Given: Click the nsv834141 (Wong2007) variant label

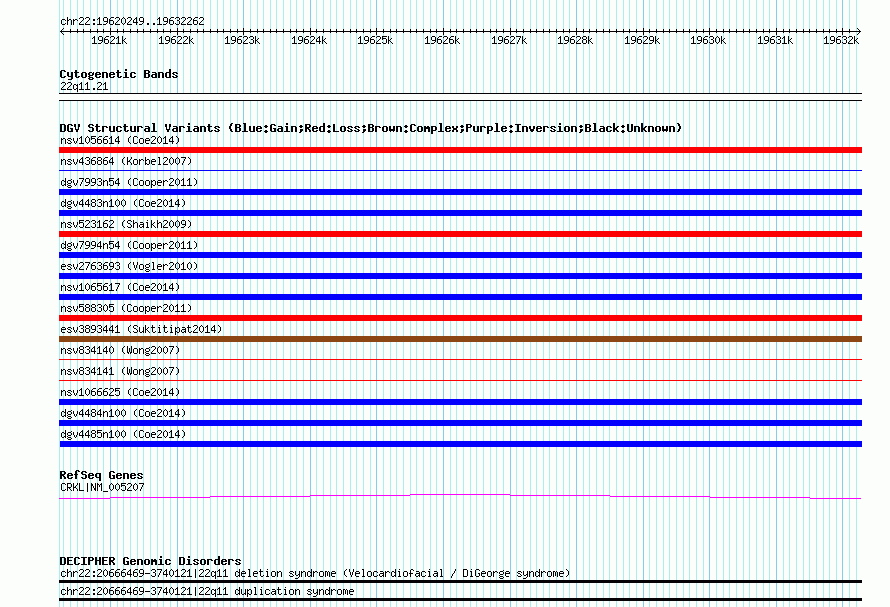Looking at the screenshot, I should pos(120,371).
